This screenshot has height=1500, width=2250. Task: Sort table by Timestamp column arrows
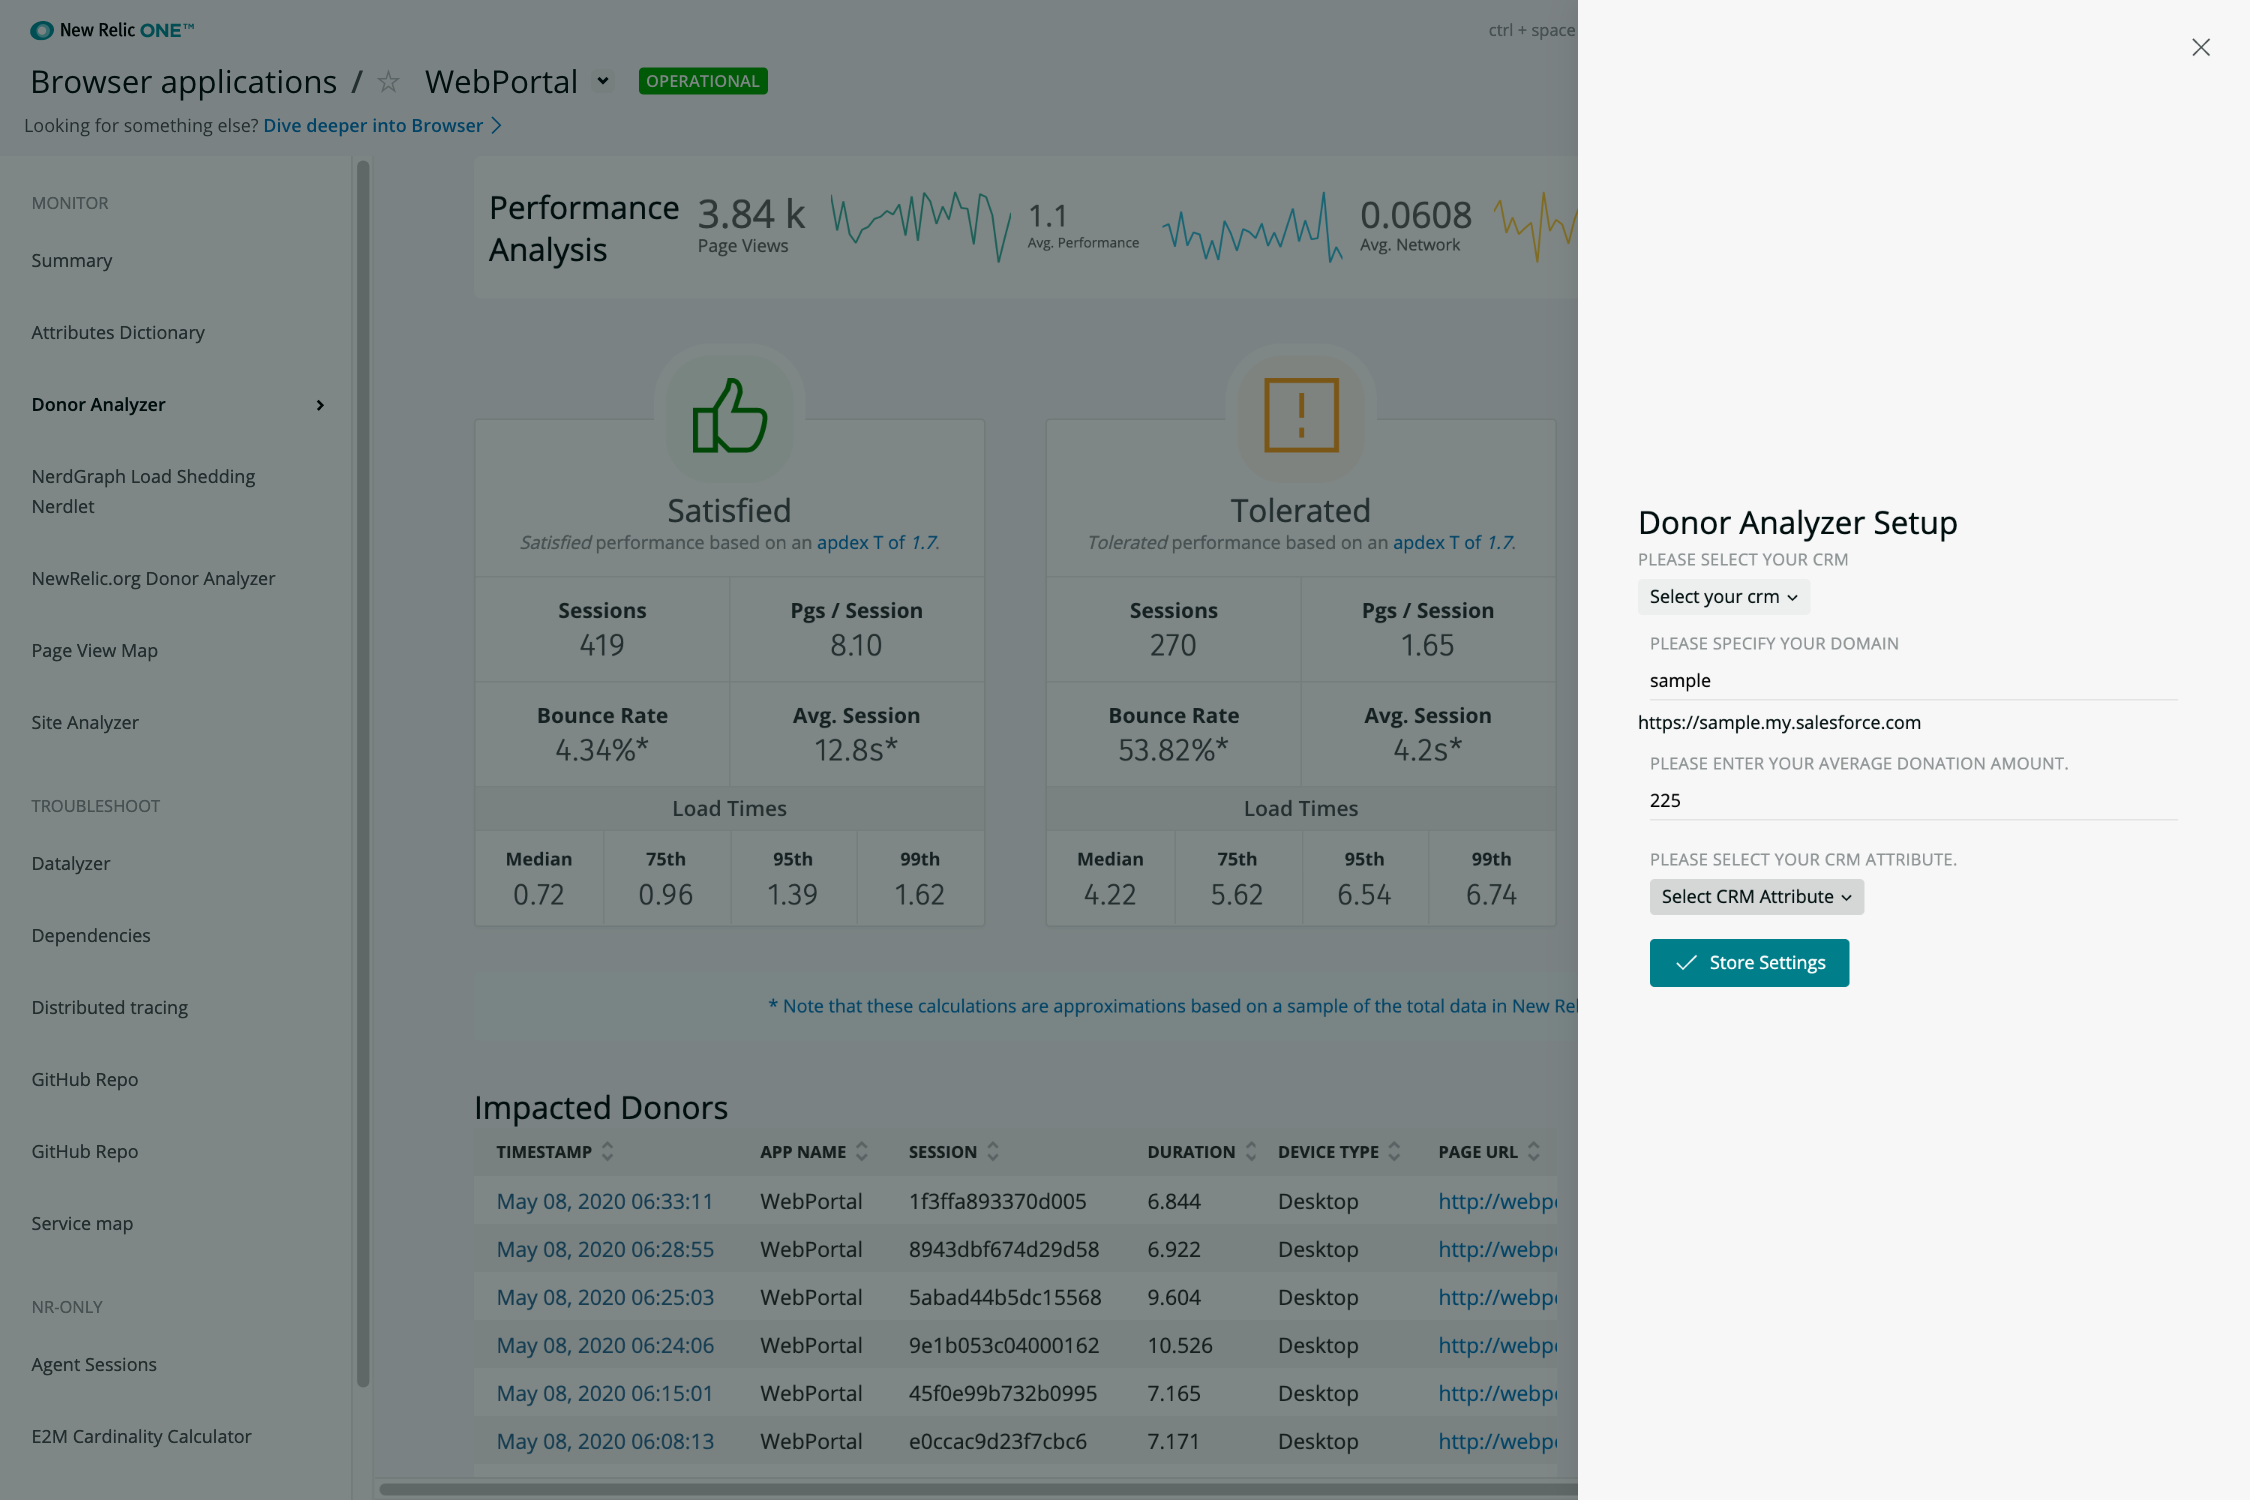coord(607,1151)
